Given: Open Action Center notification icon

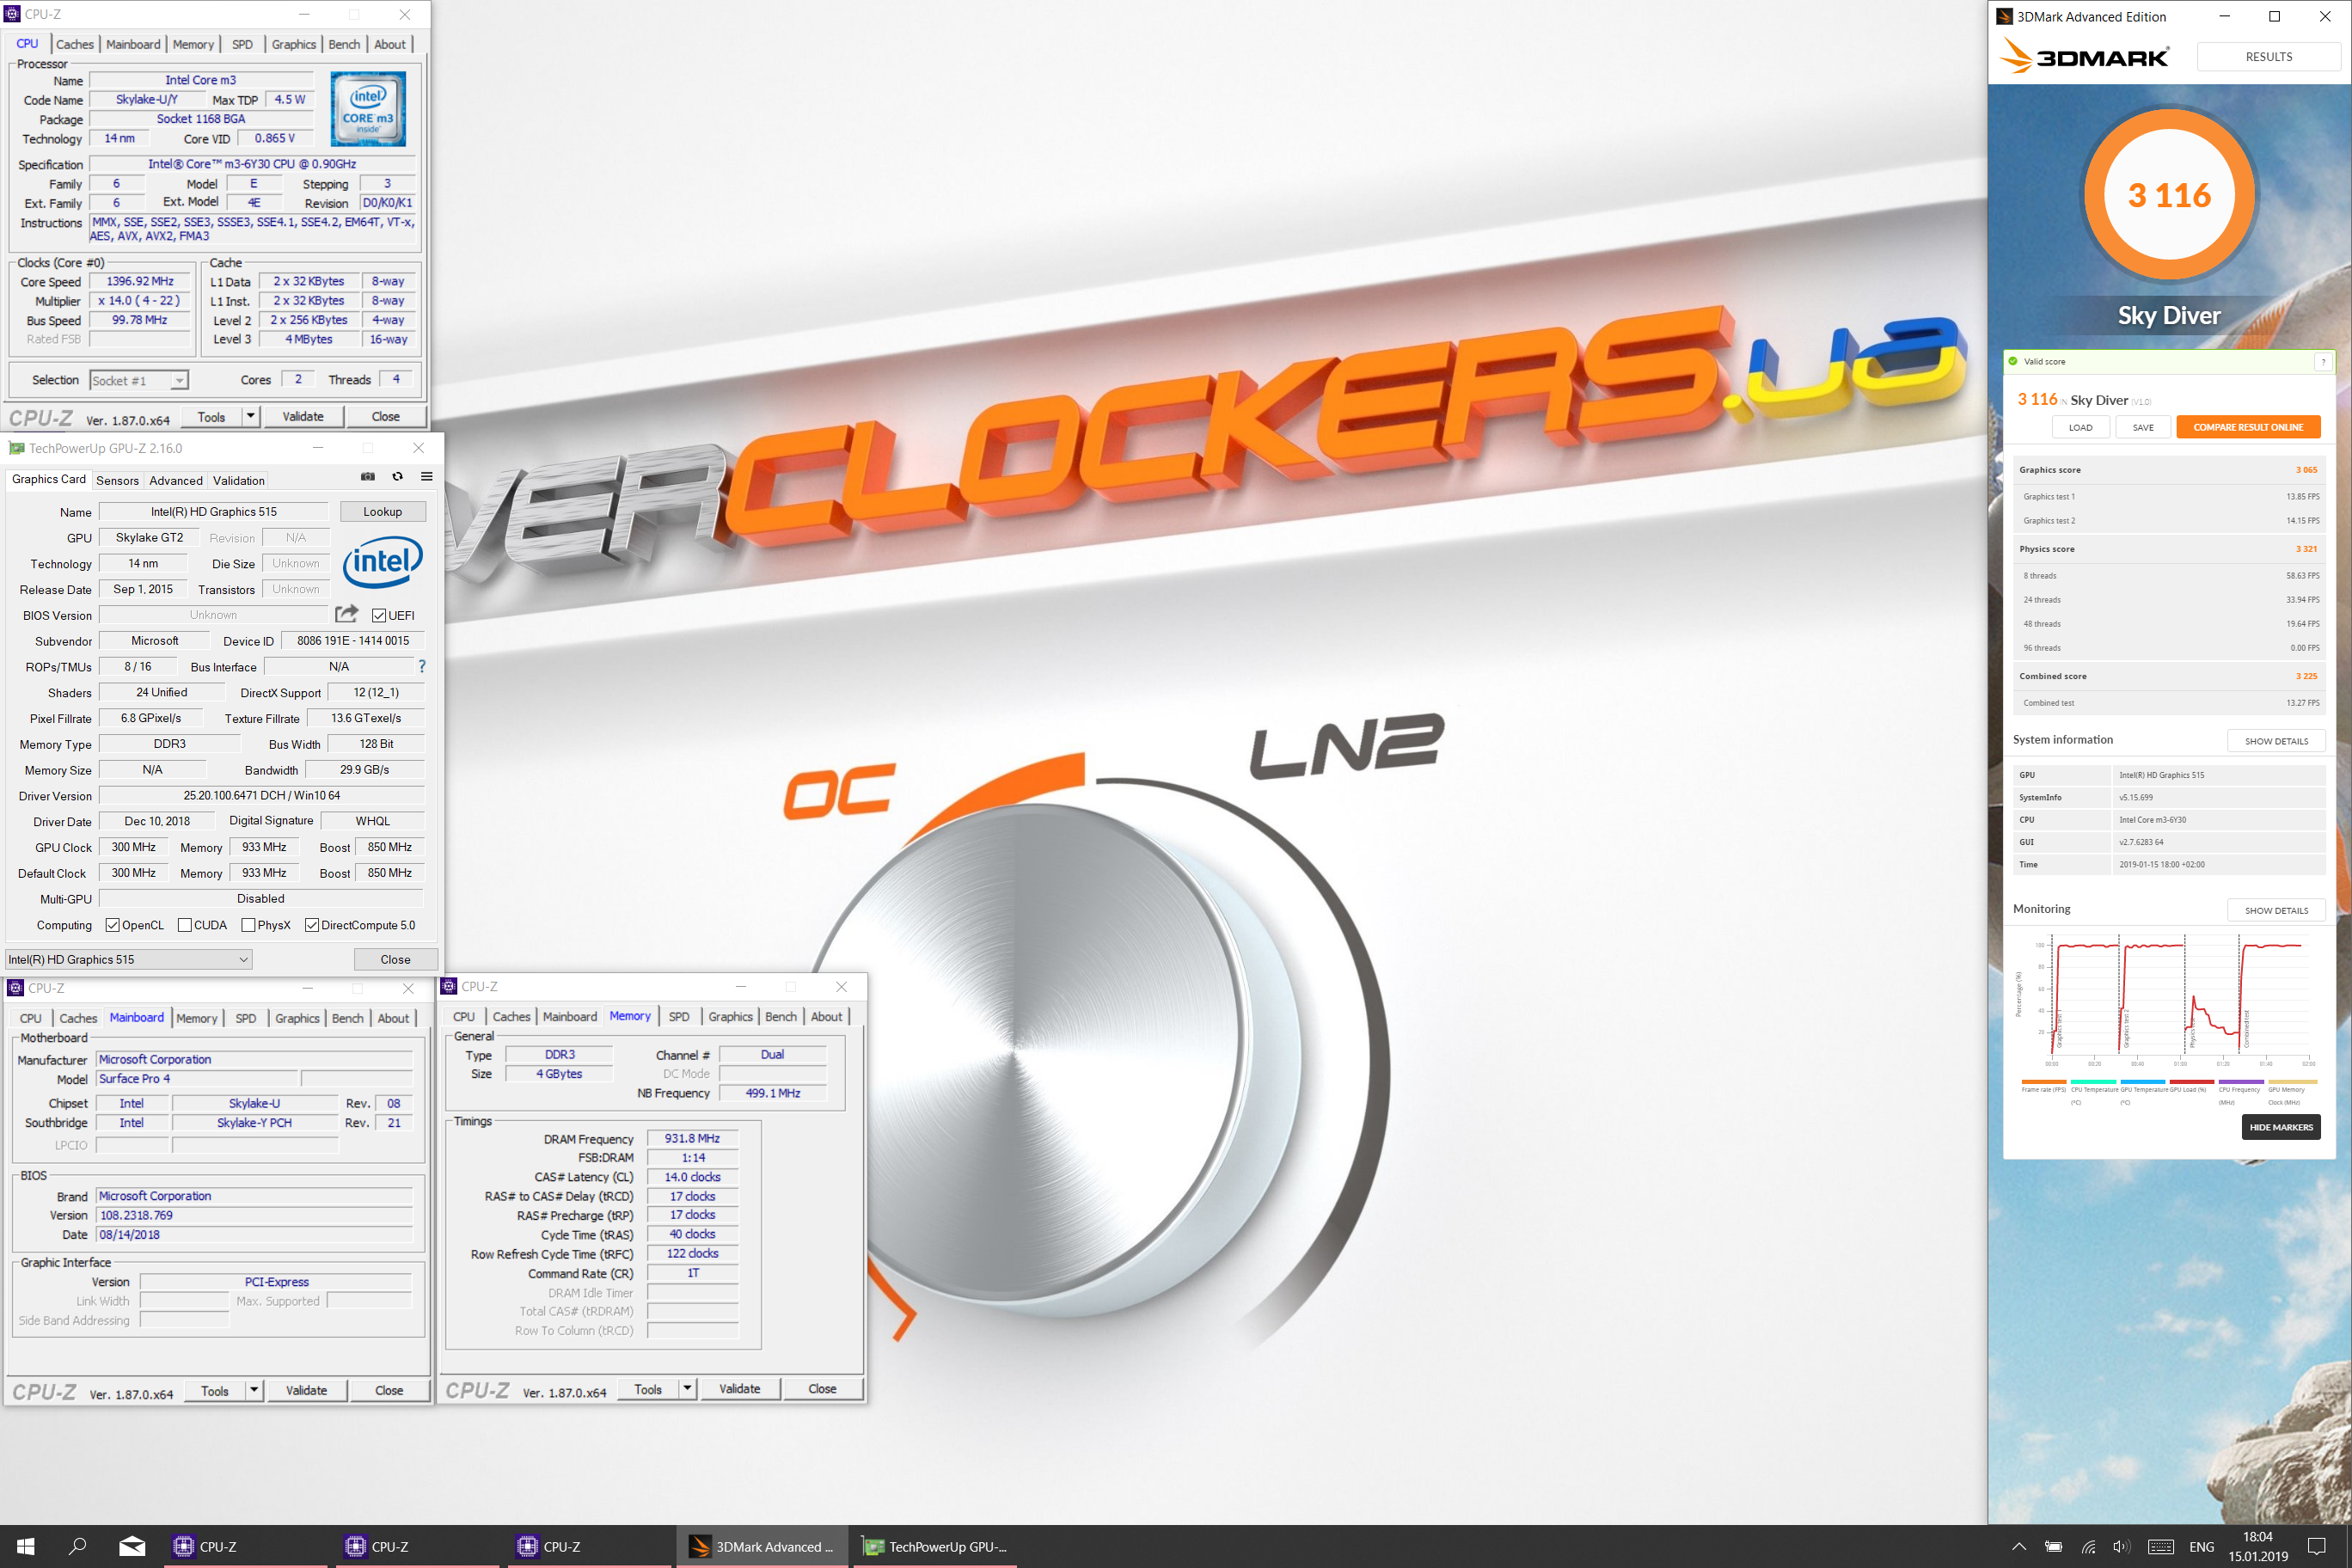Looking at the screenshot, I should click(2316, 1547).
